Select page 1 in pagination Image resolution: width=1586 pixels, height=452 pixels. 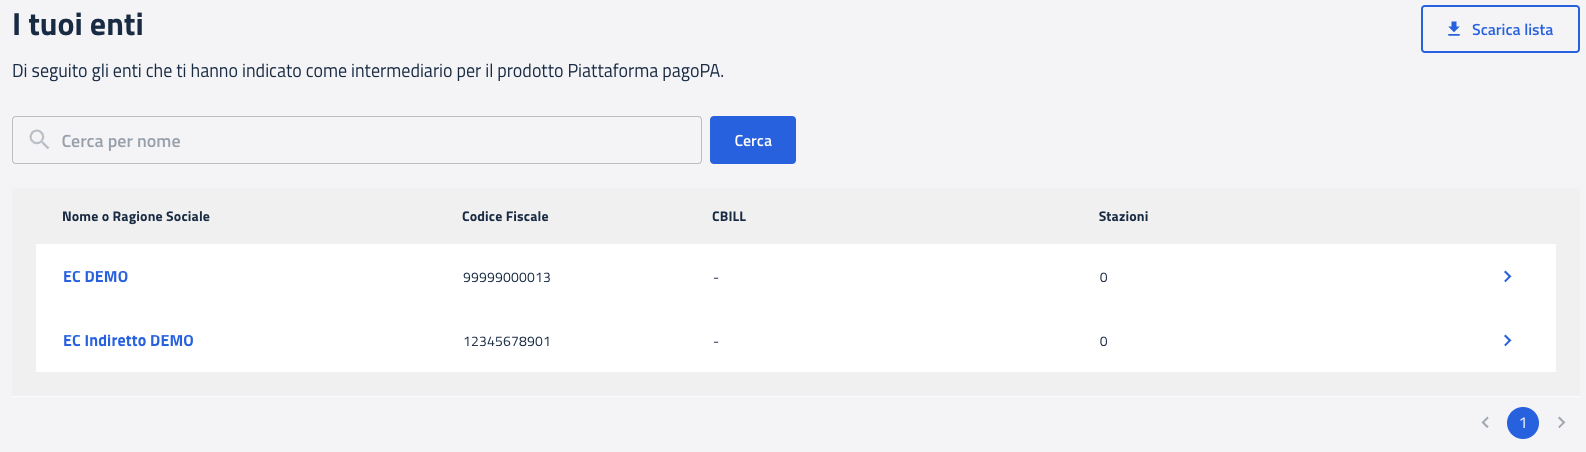[x=1523, y=423]
